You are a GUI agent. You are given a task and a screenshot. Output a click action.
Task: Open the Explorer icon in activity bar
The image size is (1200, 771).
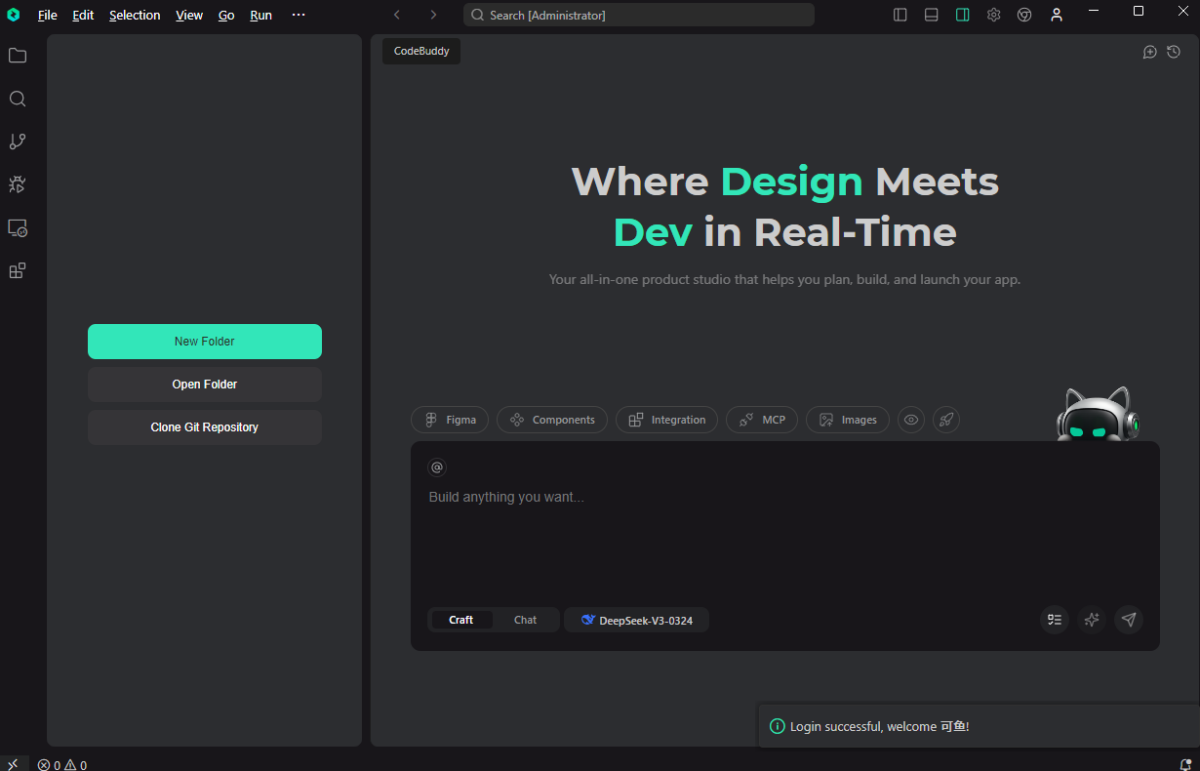click(17, 56)
